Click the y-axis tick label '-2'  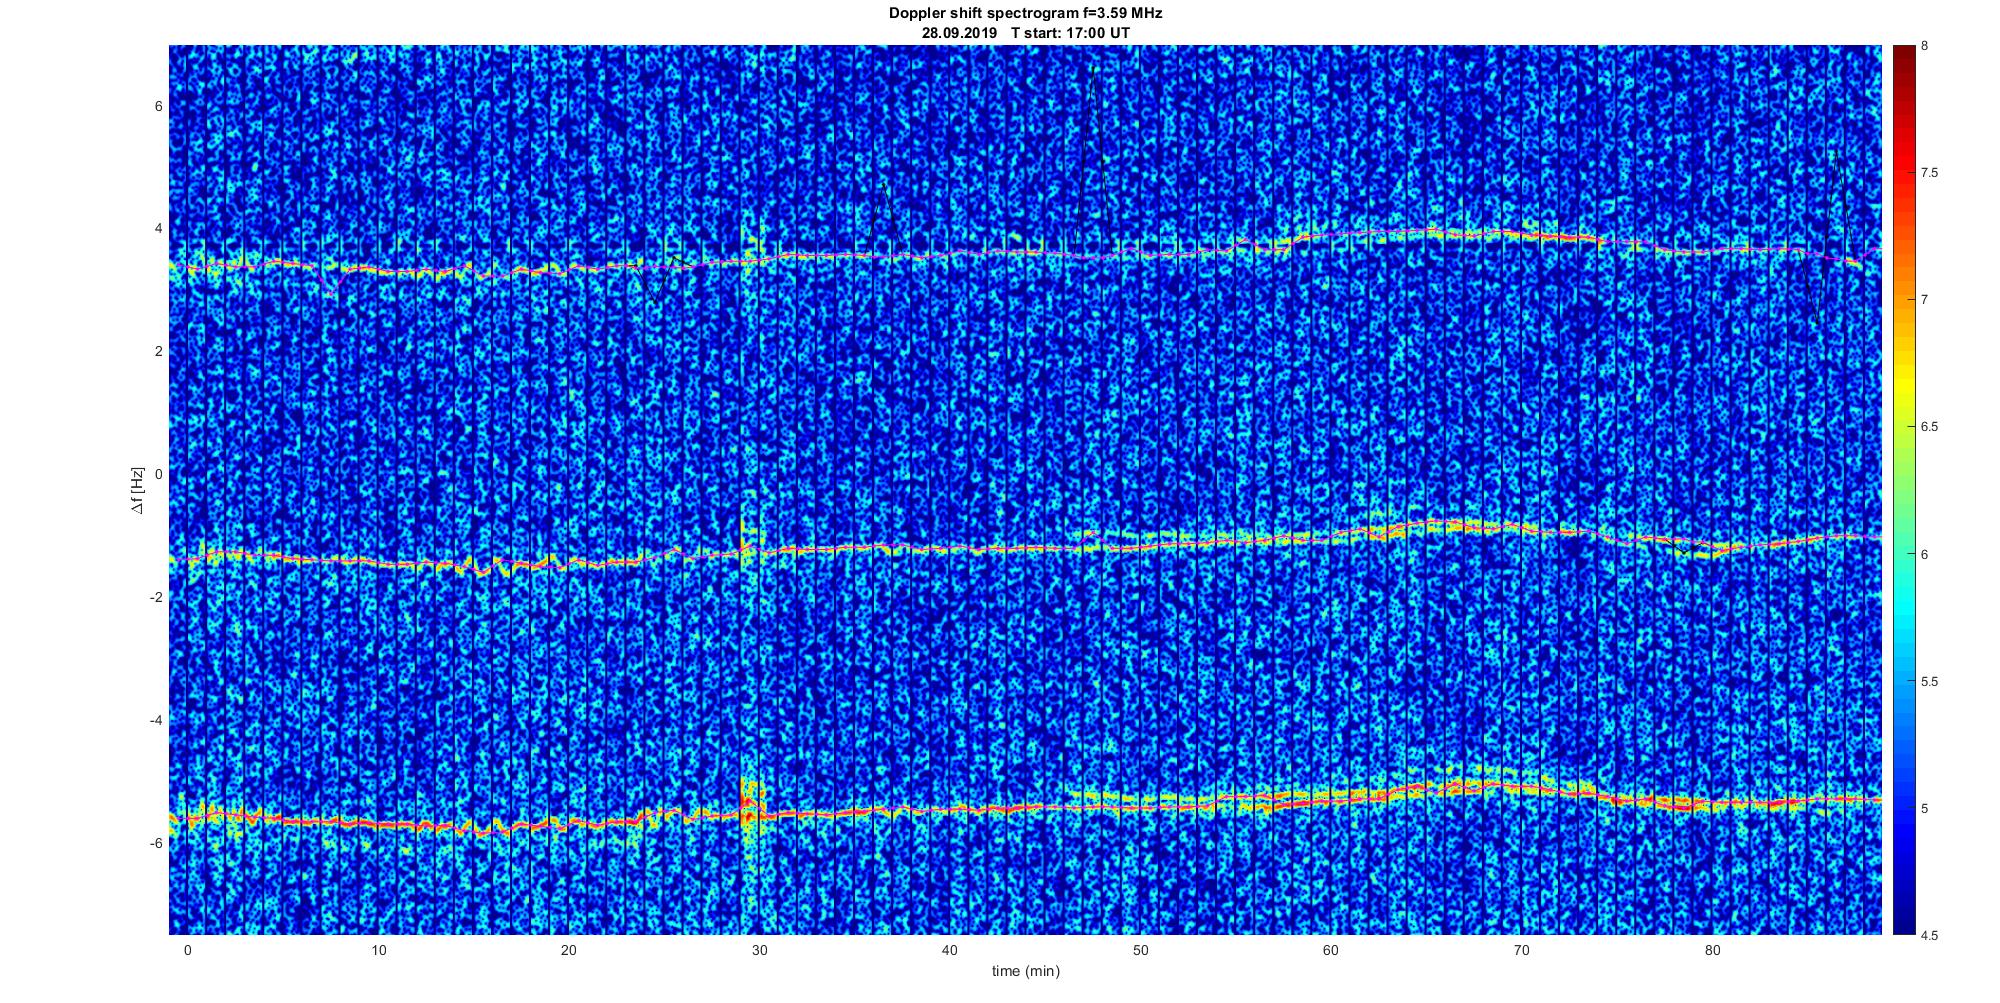click(156, 597)
